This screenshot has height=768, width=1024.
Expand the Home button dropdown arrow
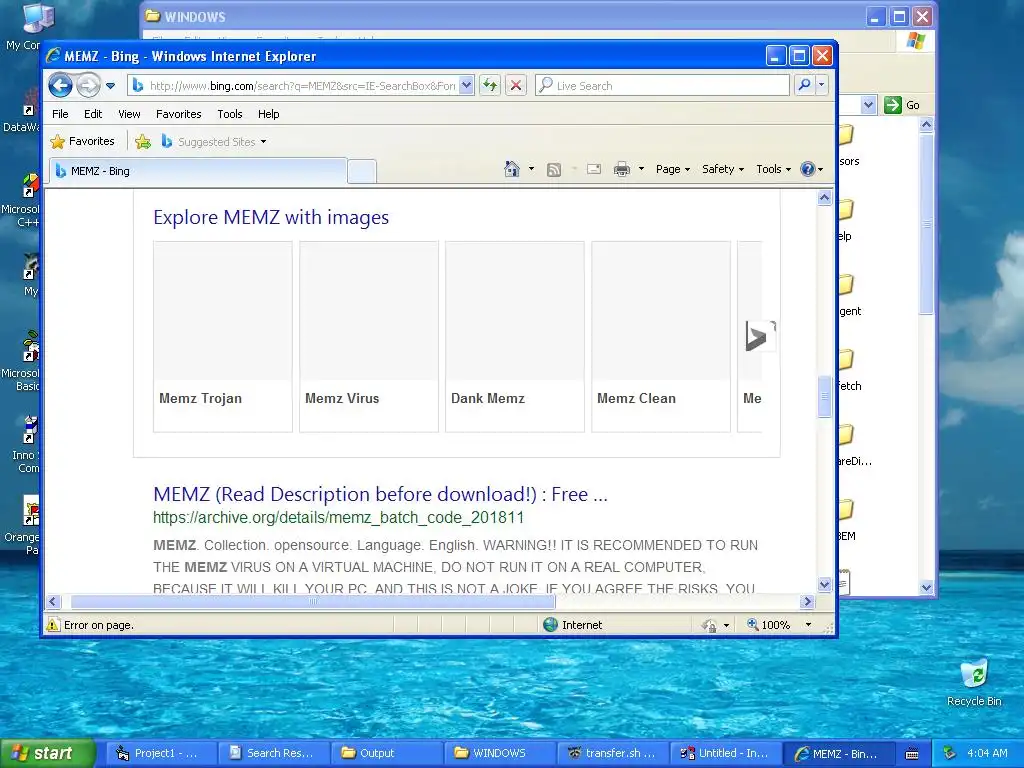(531, 169)
